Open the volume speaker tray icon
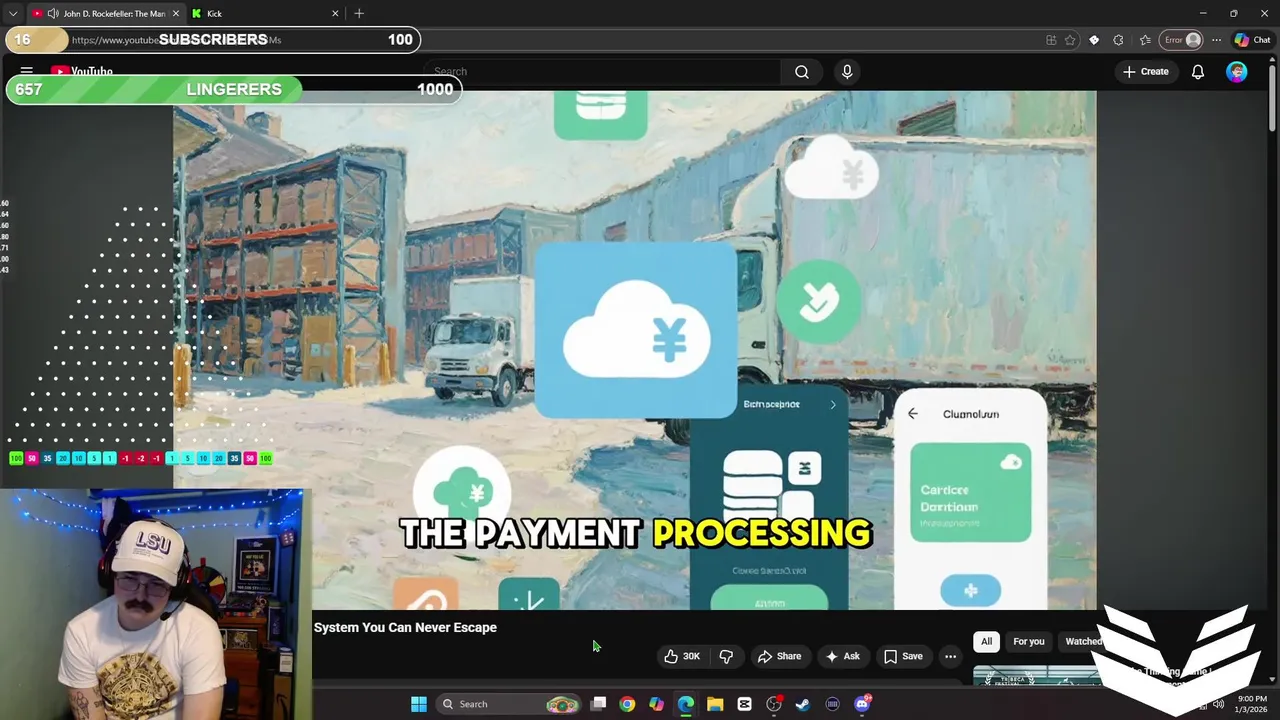 point(1218,704)
